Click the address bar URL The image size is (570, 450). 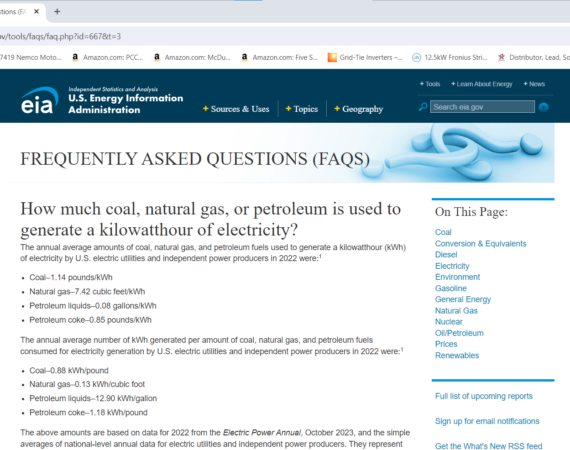pyautogui.click(x=60, y=36)
